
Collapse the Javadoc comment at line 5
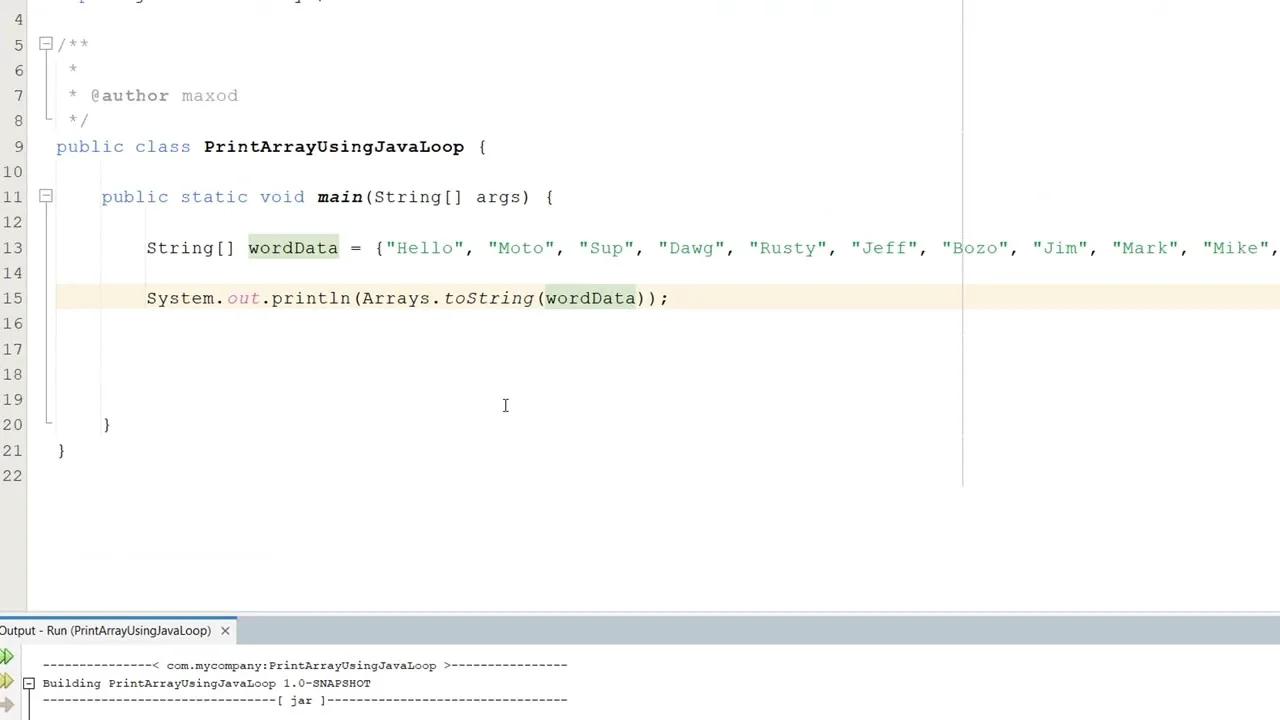tap(46, 44)
